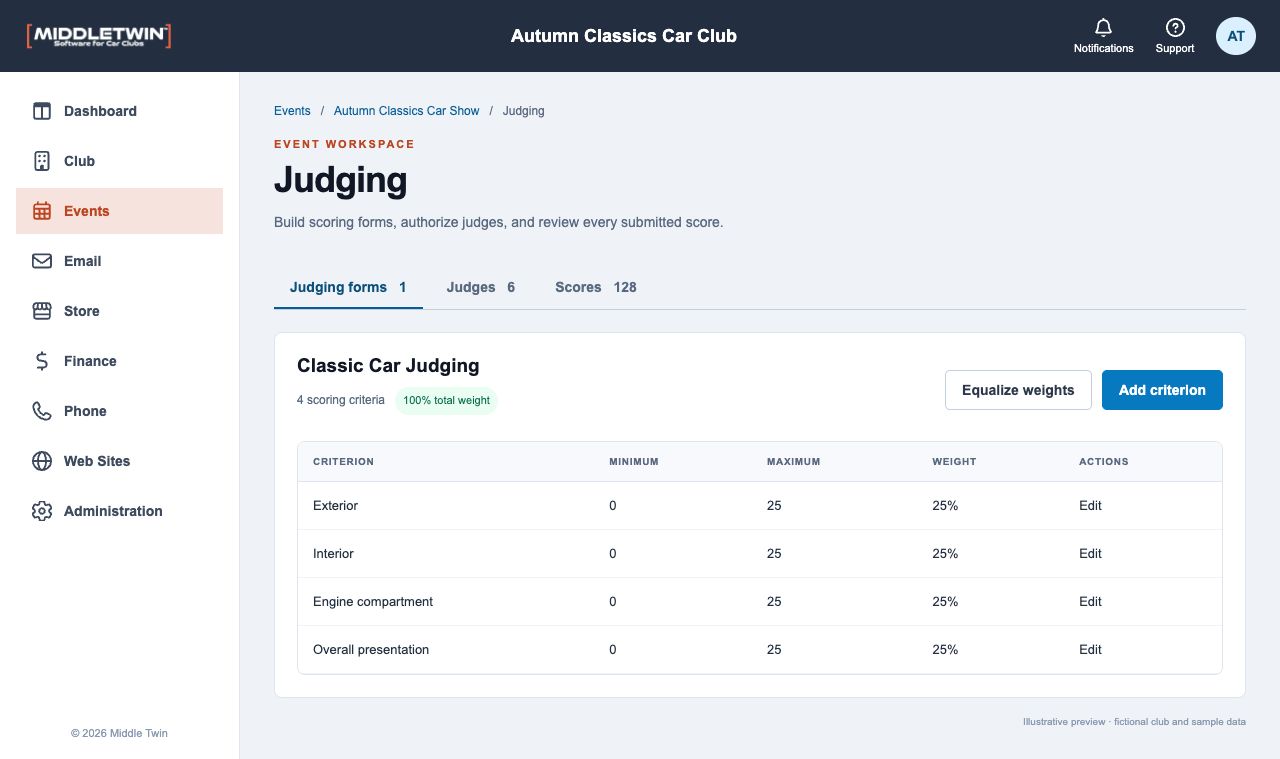This screenshot has width=1280, height=759.
Task: Click the Overall presentation criterion name
Action: click(x=371, y=650)
